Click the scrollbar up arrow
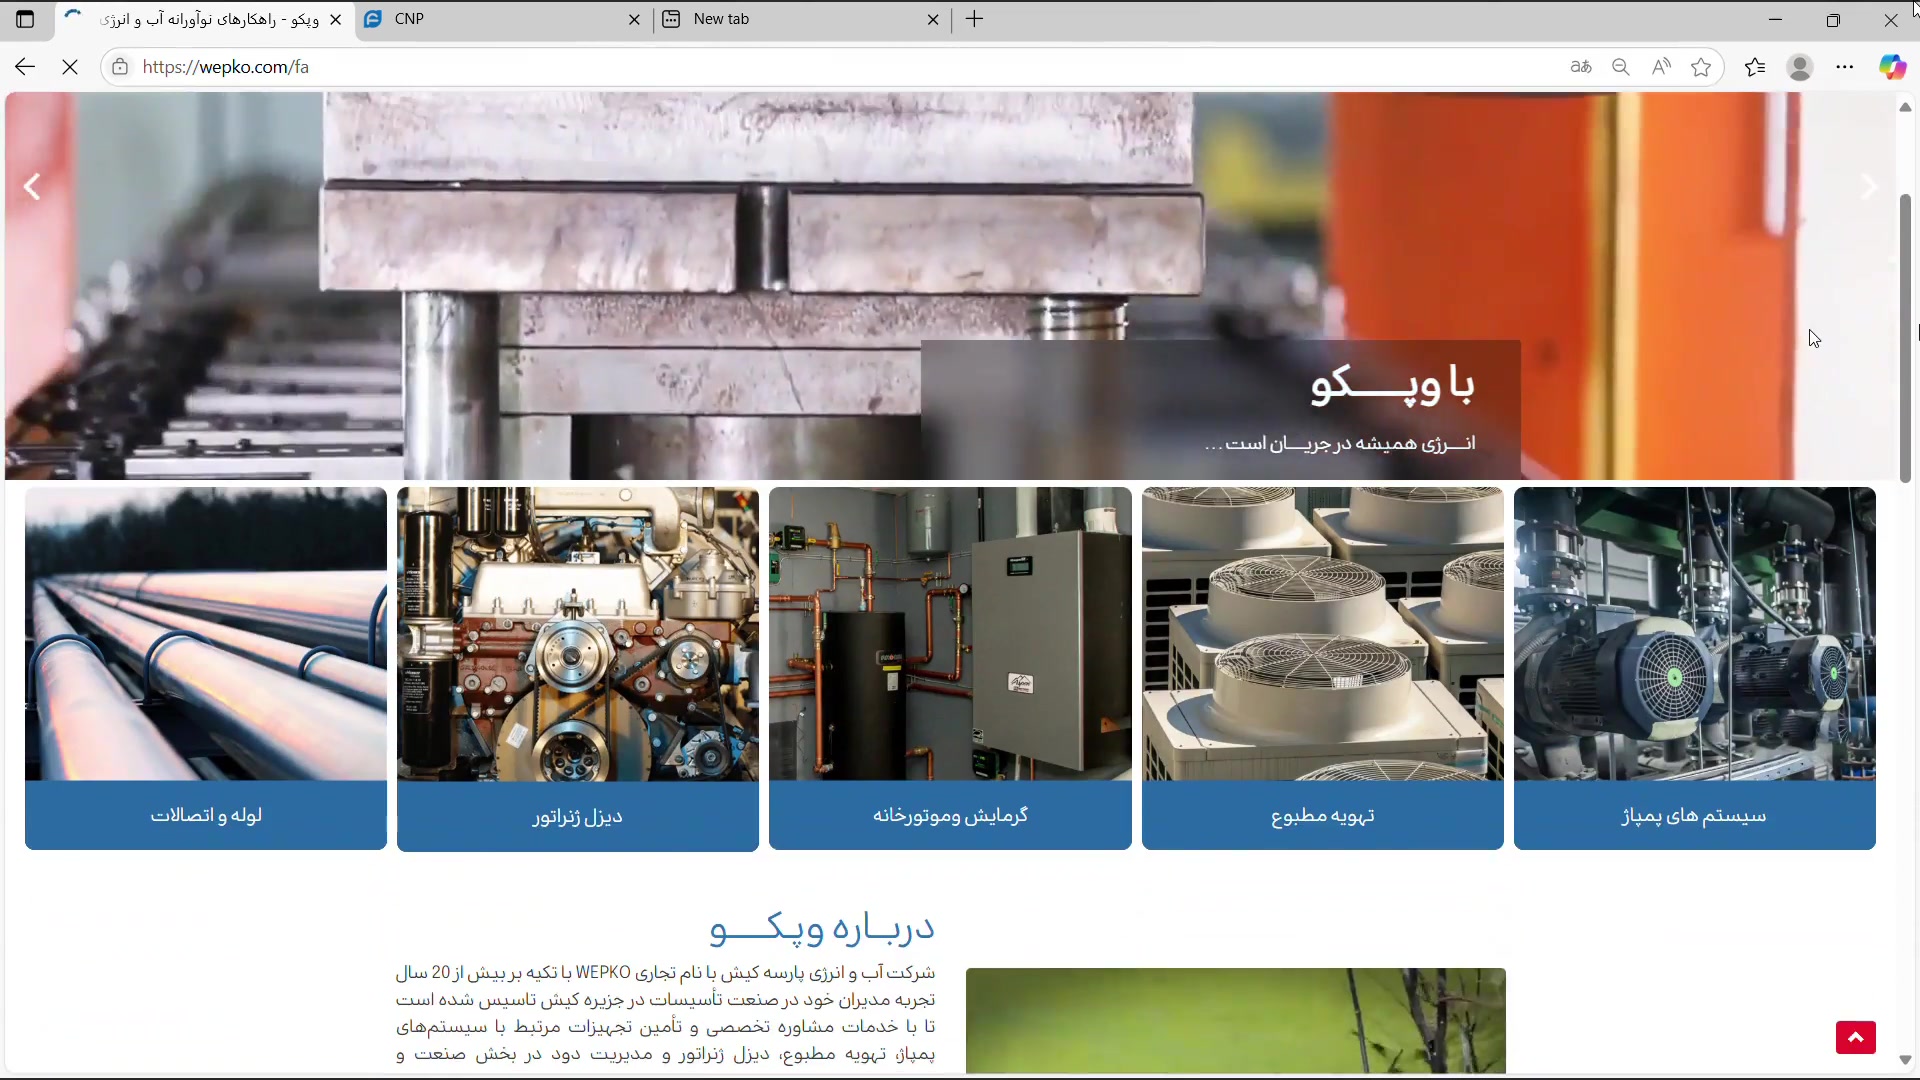1920x1080 pixels. (x=1905, y=106)
